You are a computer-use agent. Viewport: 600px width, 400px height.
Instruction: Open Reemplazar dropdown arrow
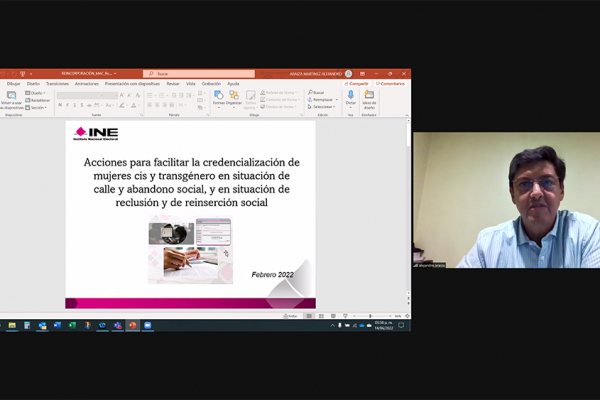coord(337,100)
